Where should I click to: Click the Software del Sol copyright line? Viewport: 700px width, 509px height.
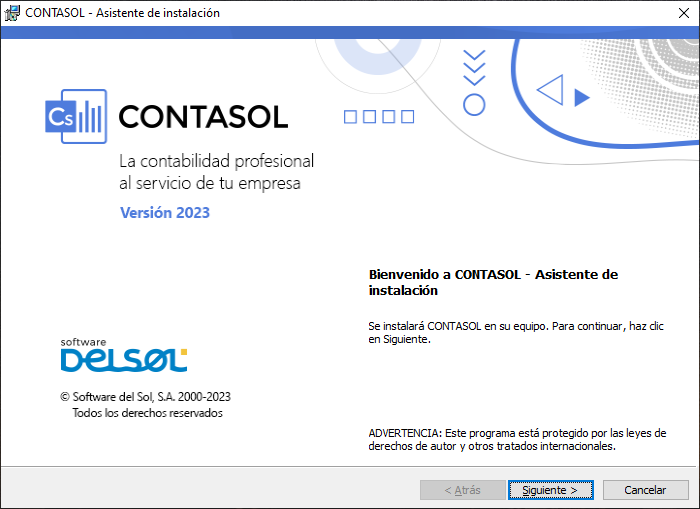click(x=146, y=396)
